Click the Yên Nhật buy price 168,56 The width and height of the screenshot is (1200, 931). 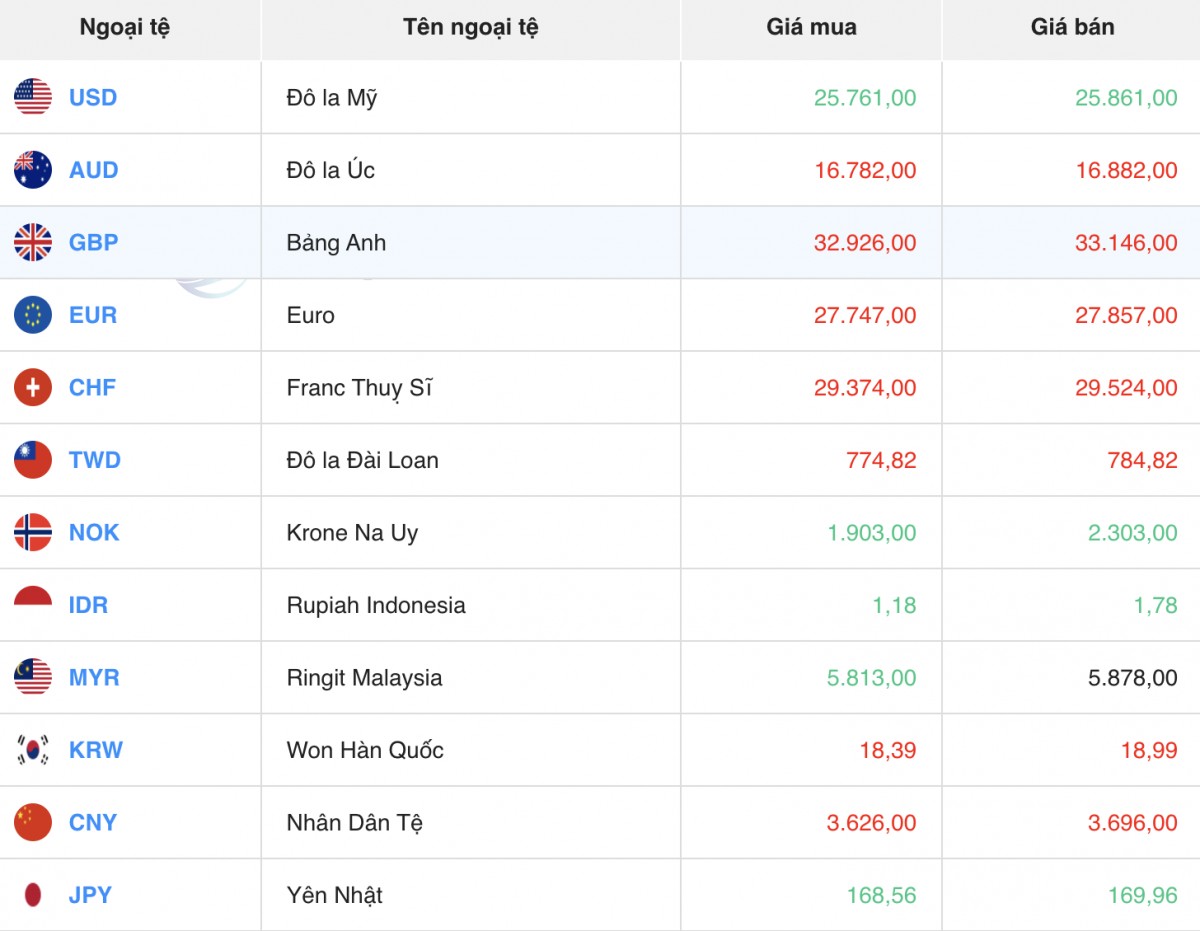coord(881,895)
